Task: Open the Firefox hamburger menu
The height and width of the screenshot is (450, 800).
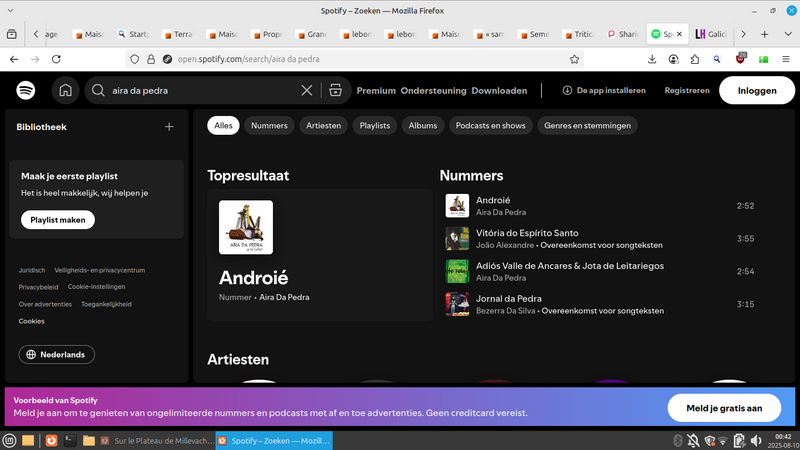Action: pos(785,59)
